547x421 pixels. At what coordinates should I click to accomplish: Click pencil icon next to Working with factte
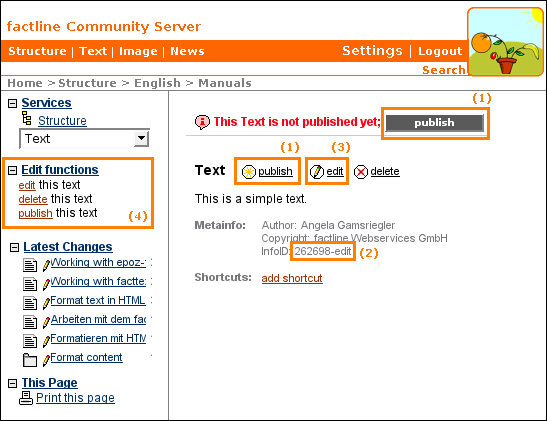(46, 284)
